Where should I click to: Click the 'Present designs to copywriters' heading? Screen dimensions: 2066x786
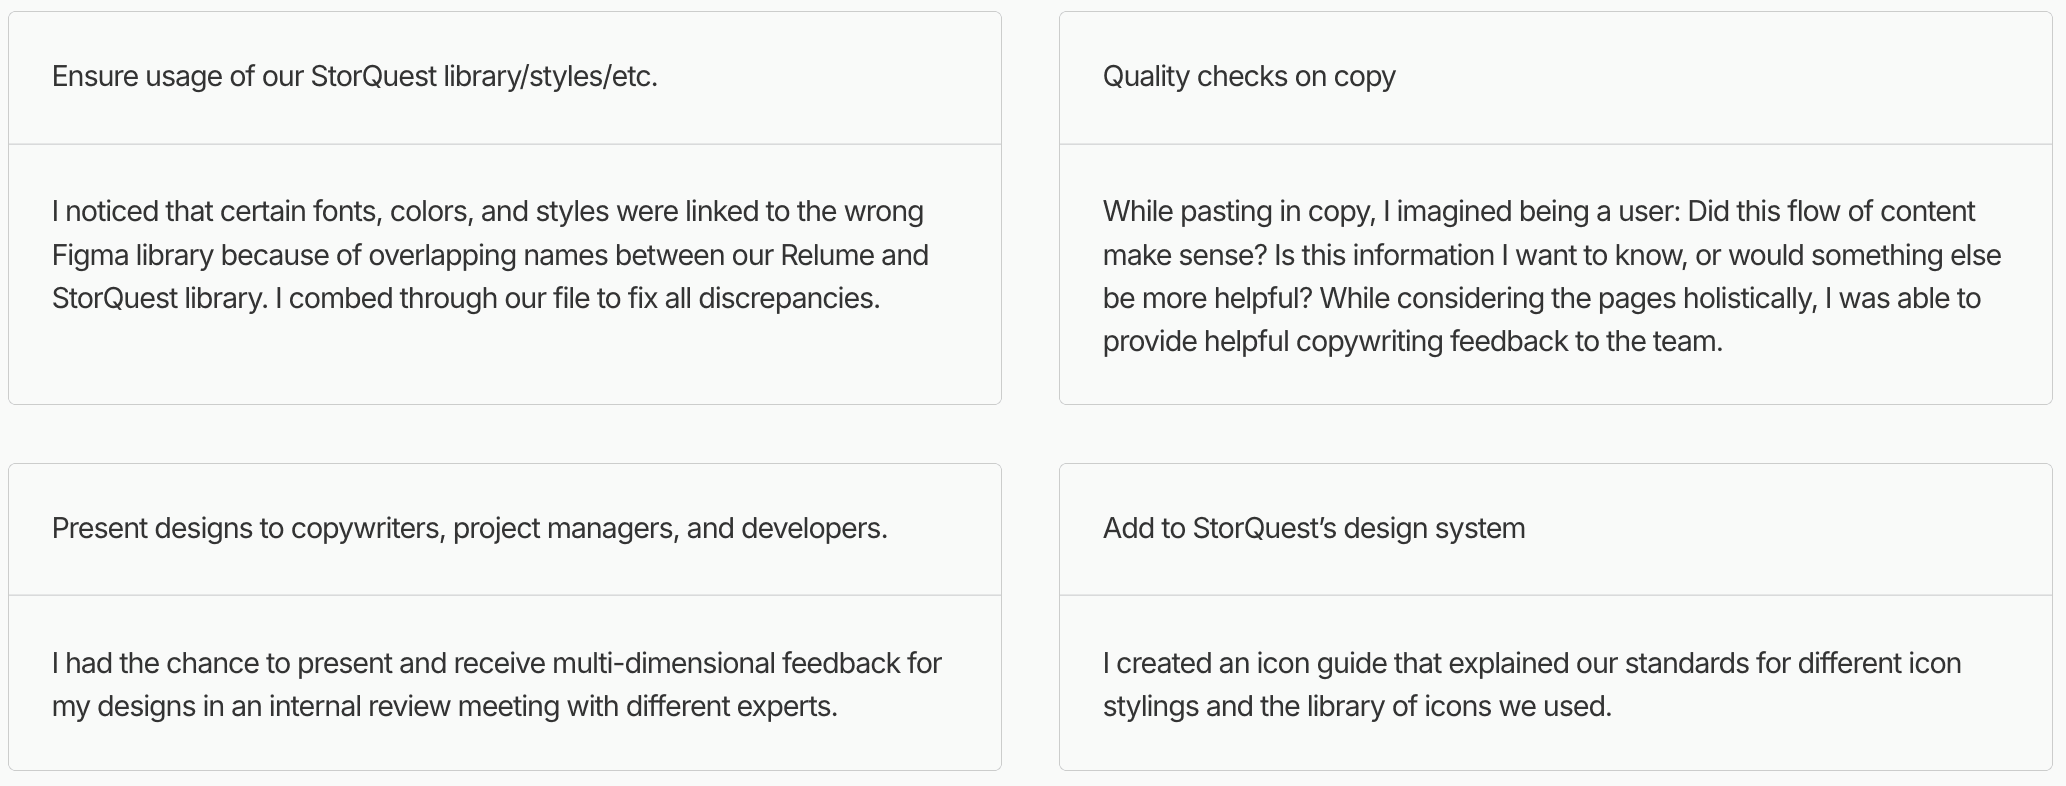[469, 529]
